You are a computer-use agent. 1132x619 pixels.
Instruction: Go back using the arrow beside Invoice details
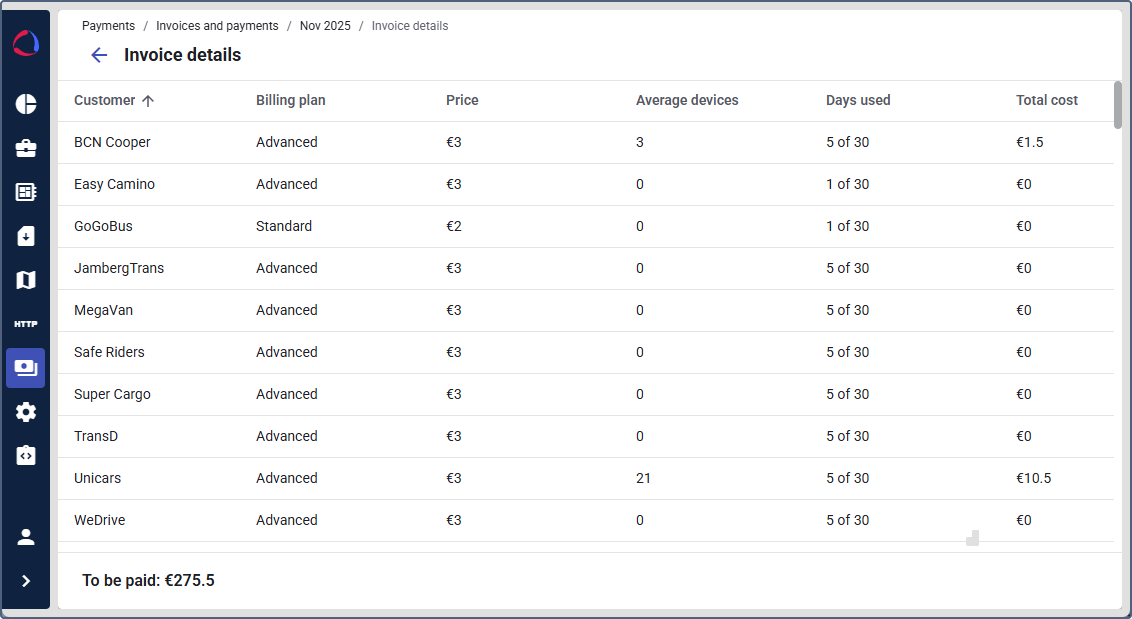(x=99, y=55)
